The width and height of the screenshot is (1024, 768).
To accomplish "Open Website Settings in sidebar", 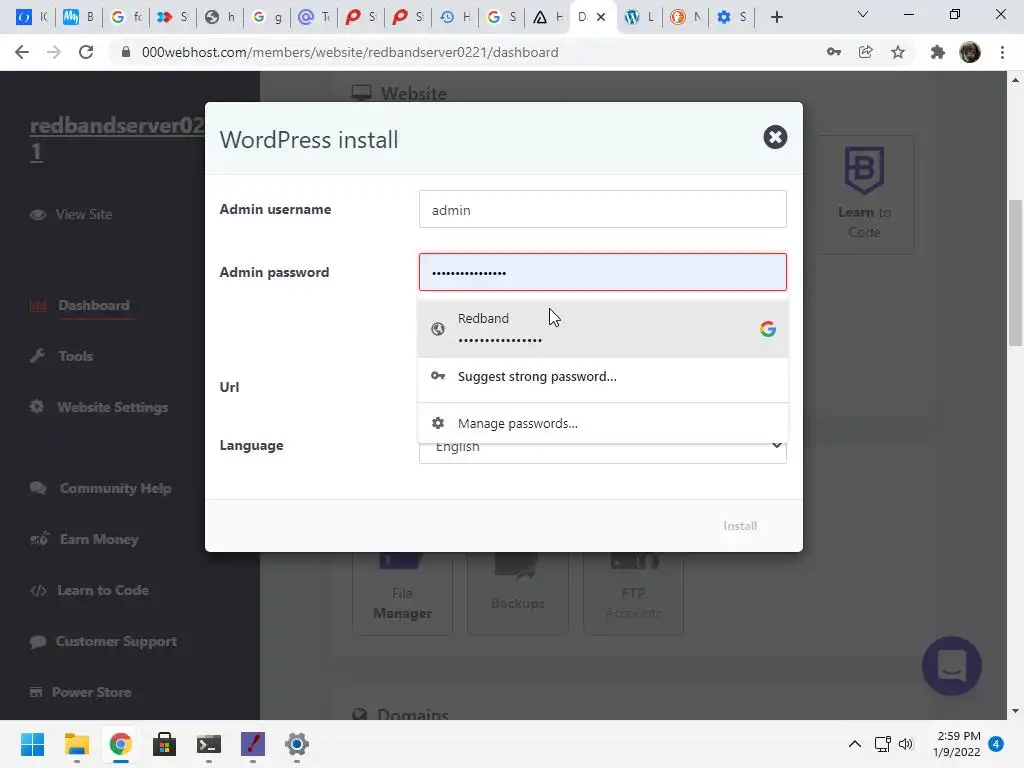I will (112, 407).
